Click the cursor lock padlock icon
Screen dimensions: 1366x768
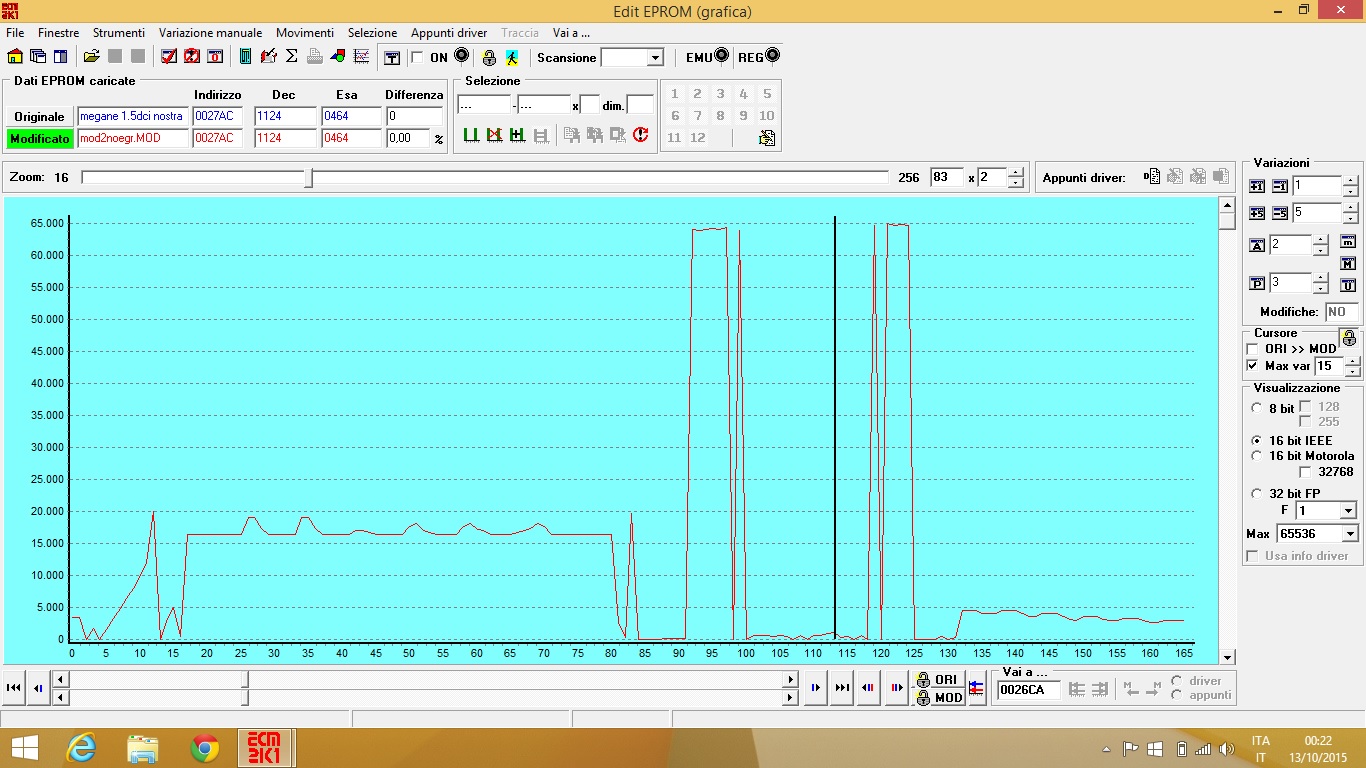(x=1349, y=338)
